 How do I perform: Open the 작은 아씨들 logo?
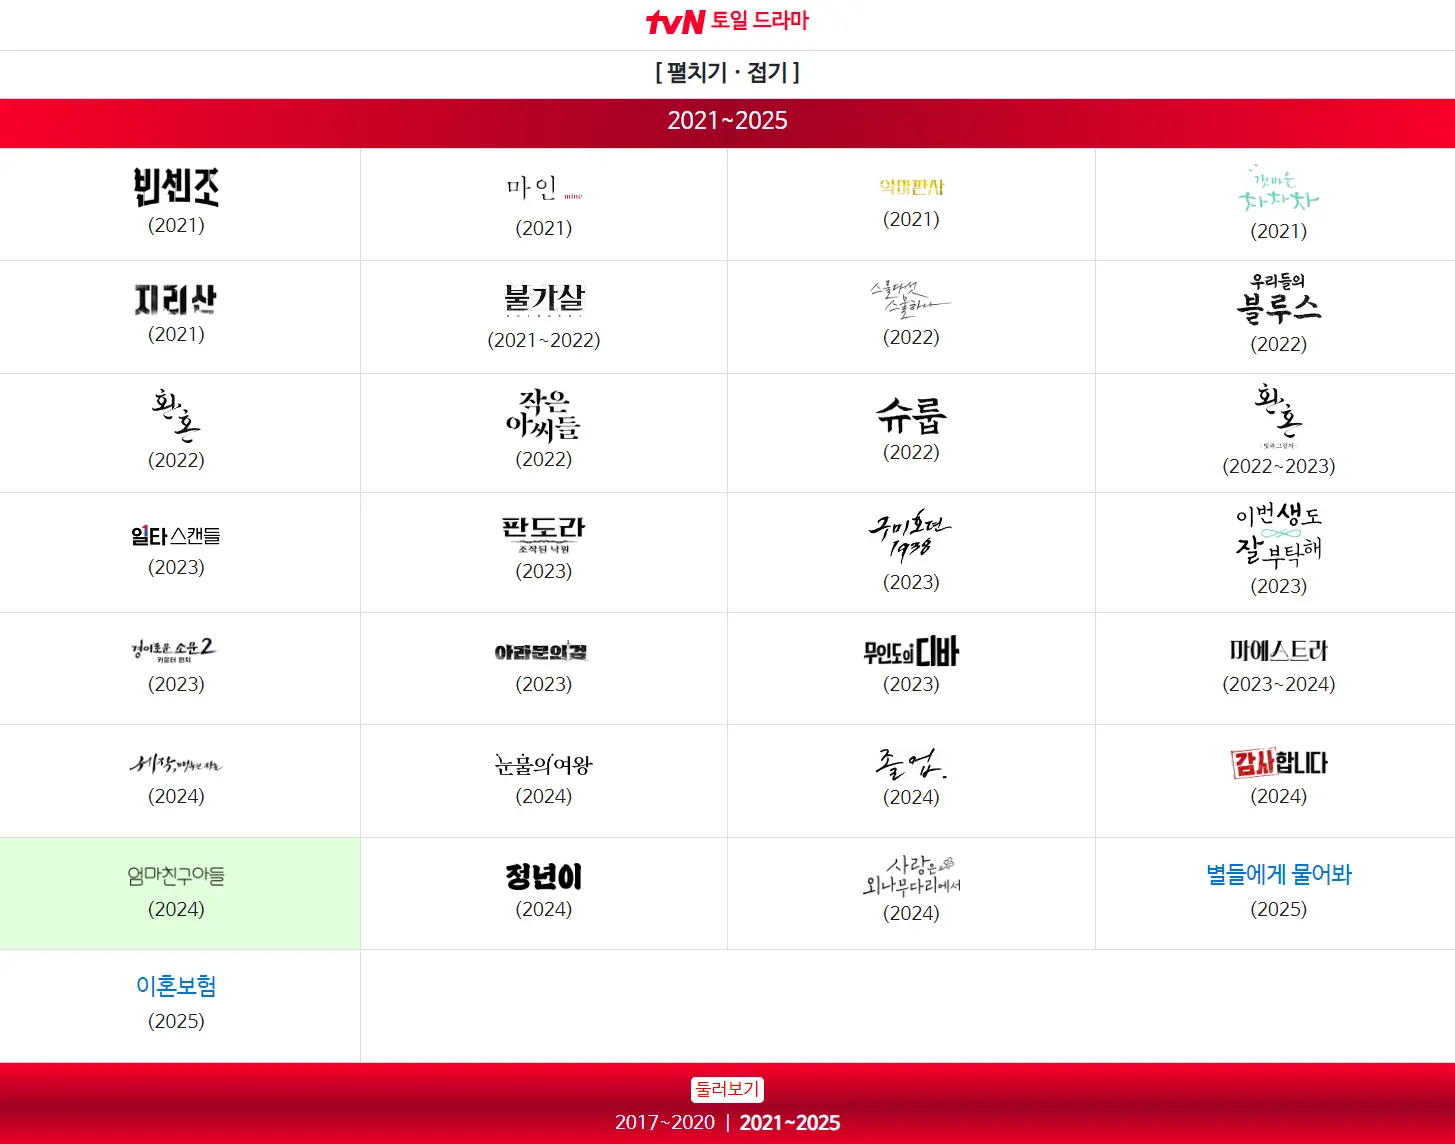coord(543,416)
